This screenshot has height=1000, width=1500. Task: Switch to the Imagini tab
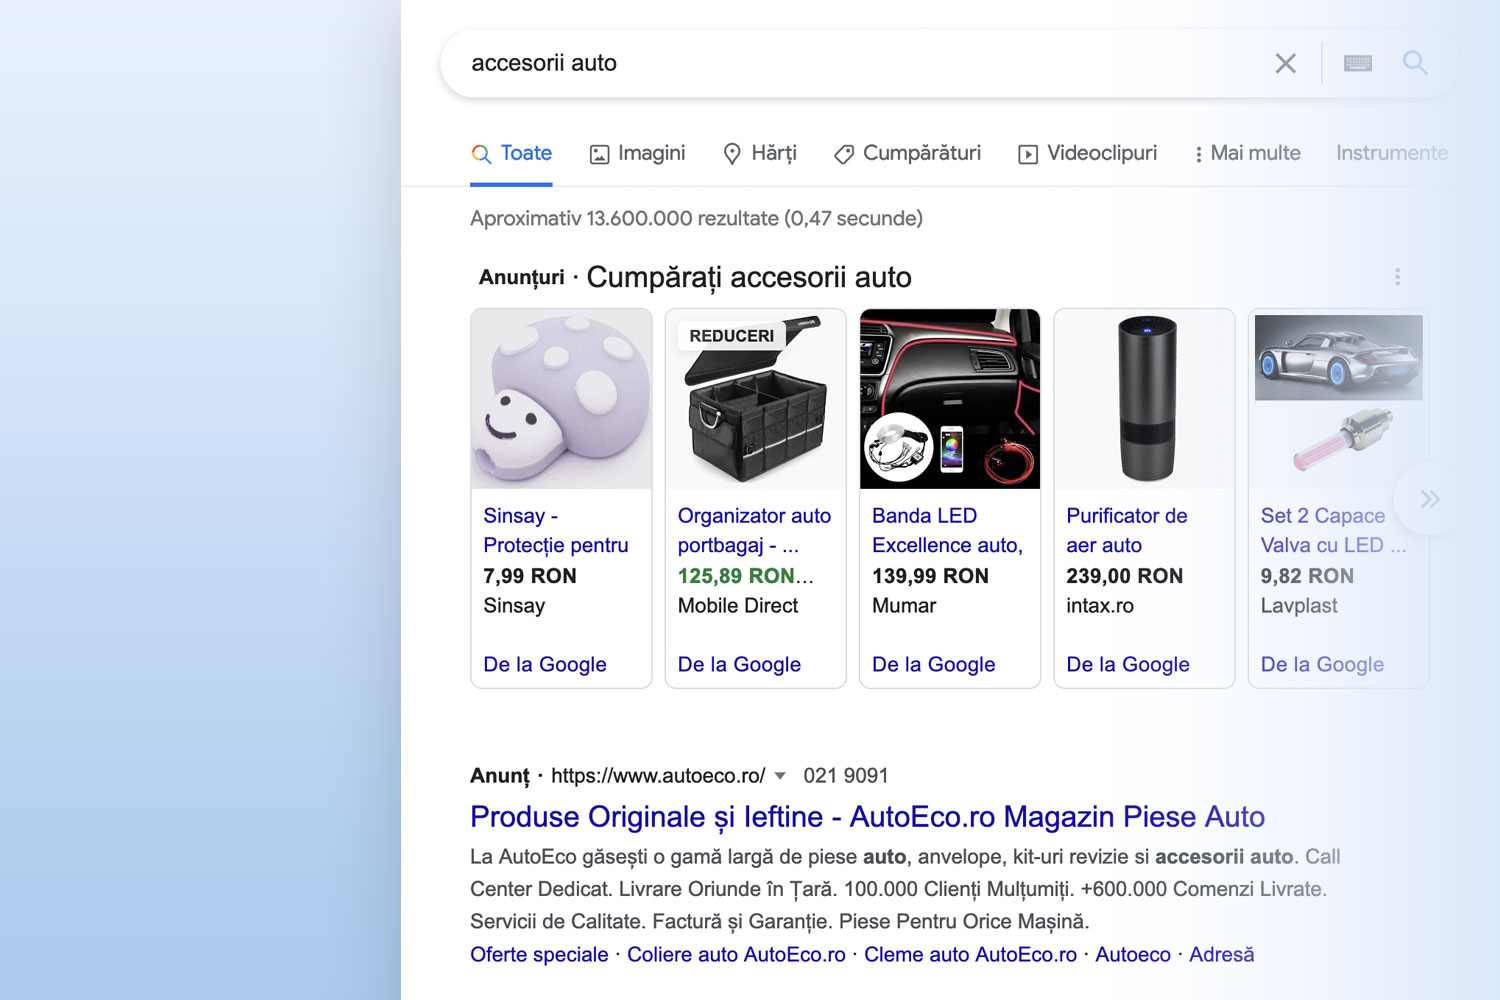[x=638, y=153]
